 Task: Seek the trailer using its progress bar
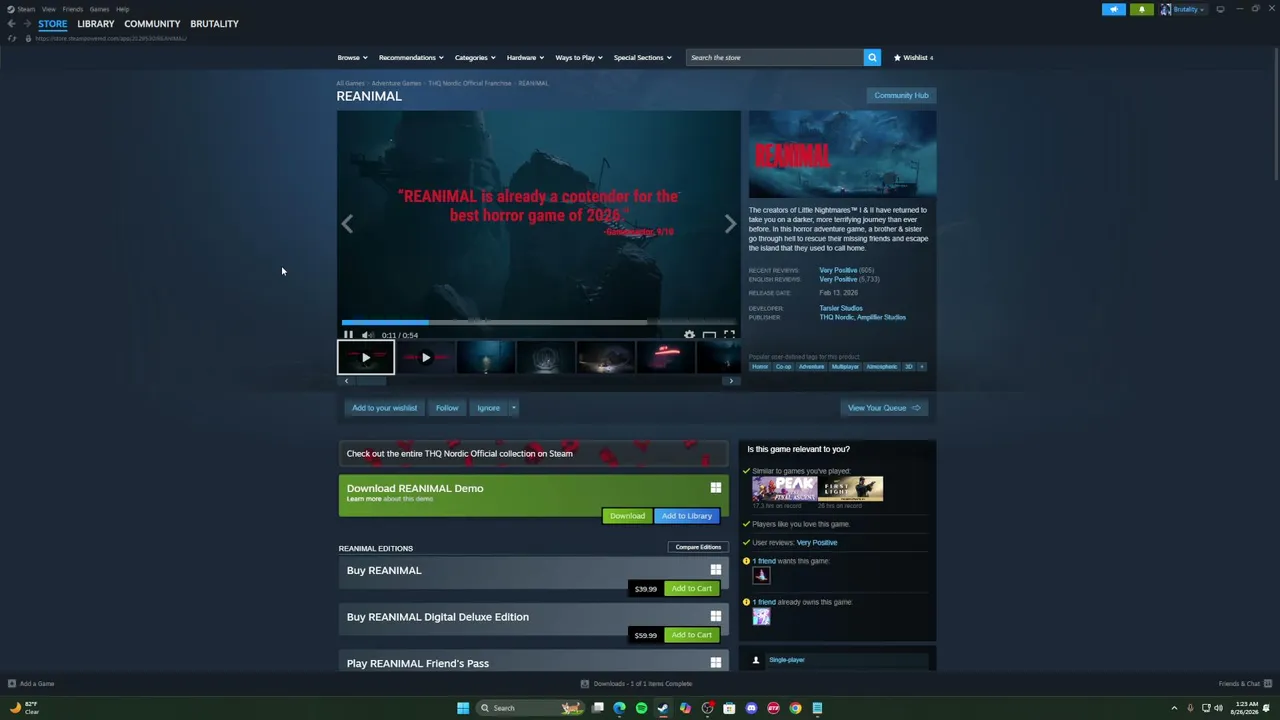[539, 323]
